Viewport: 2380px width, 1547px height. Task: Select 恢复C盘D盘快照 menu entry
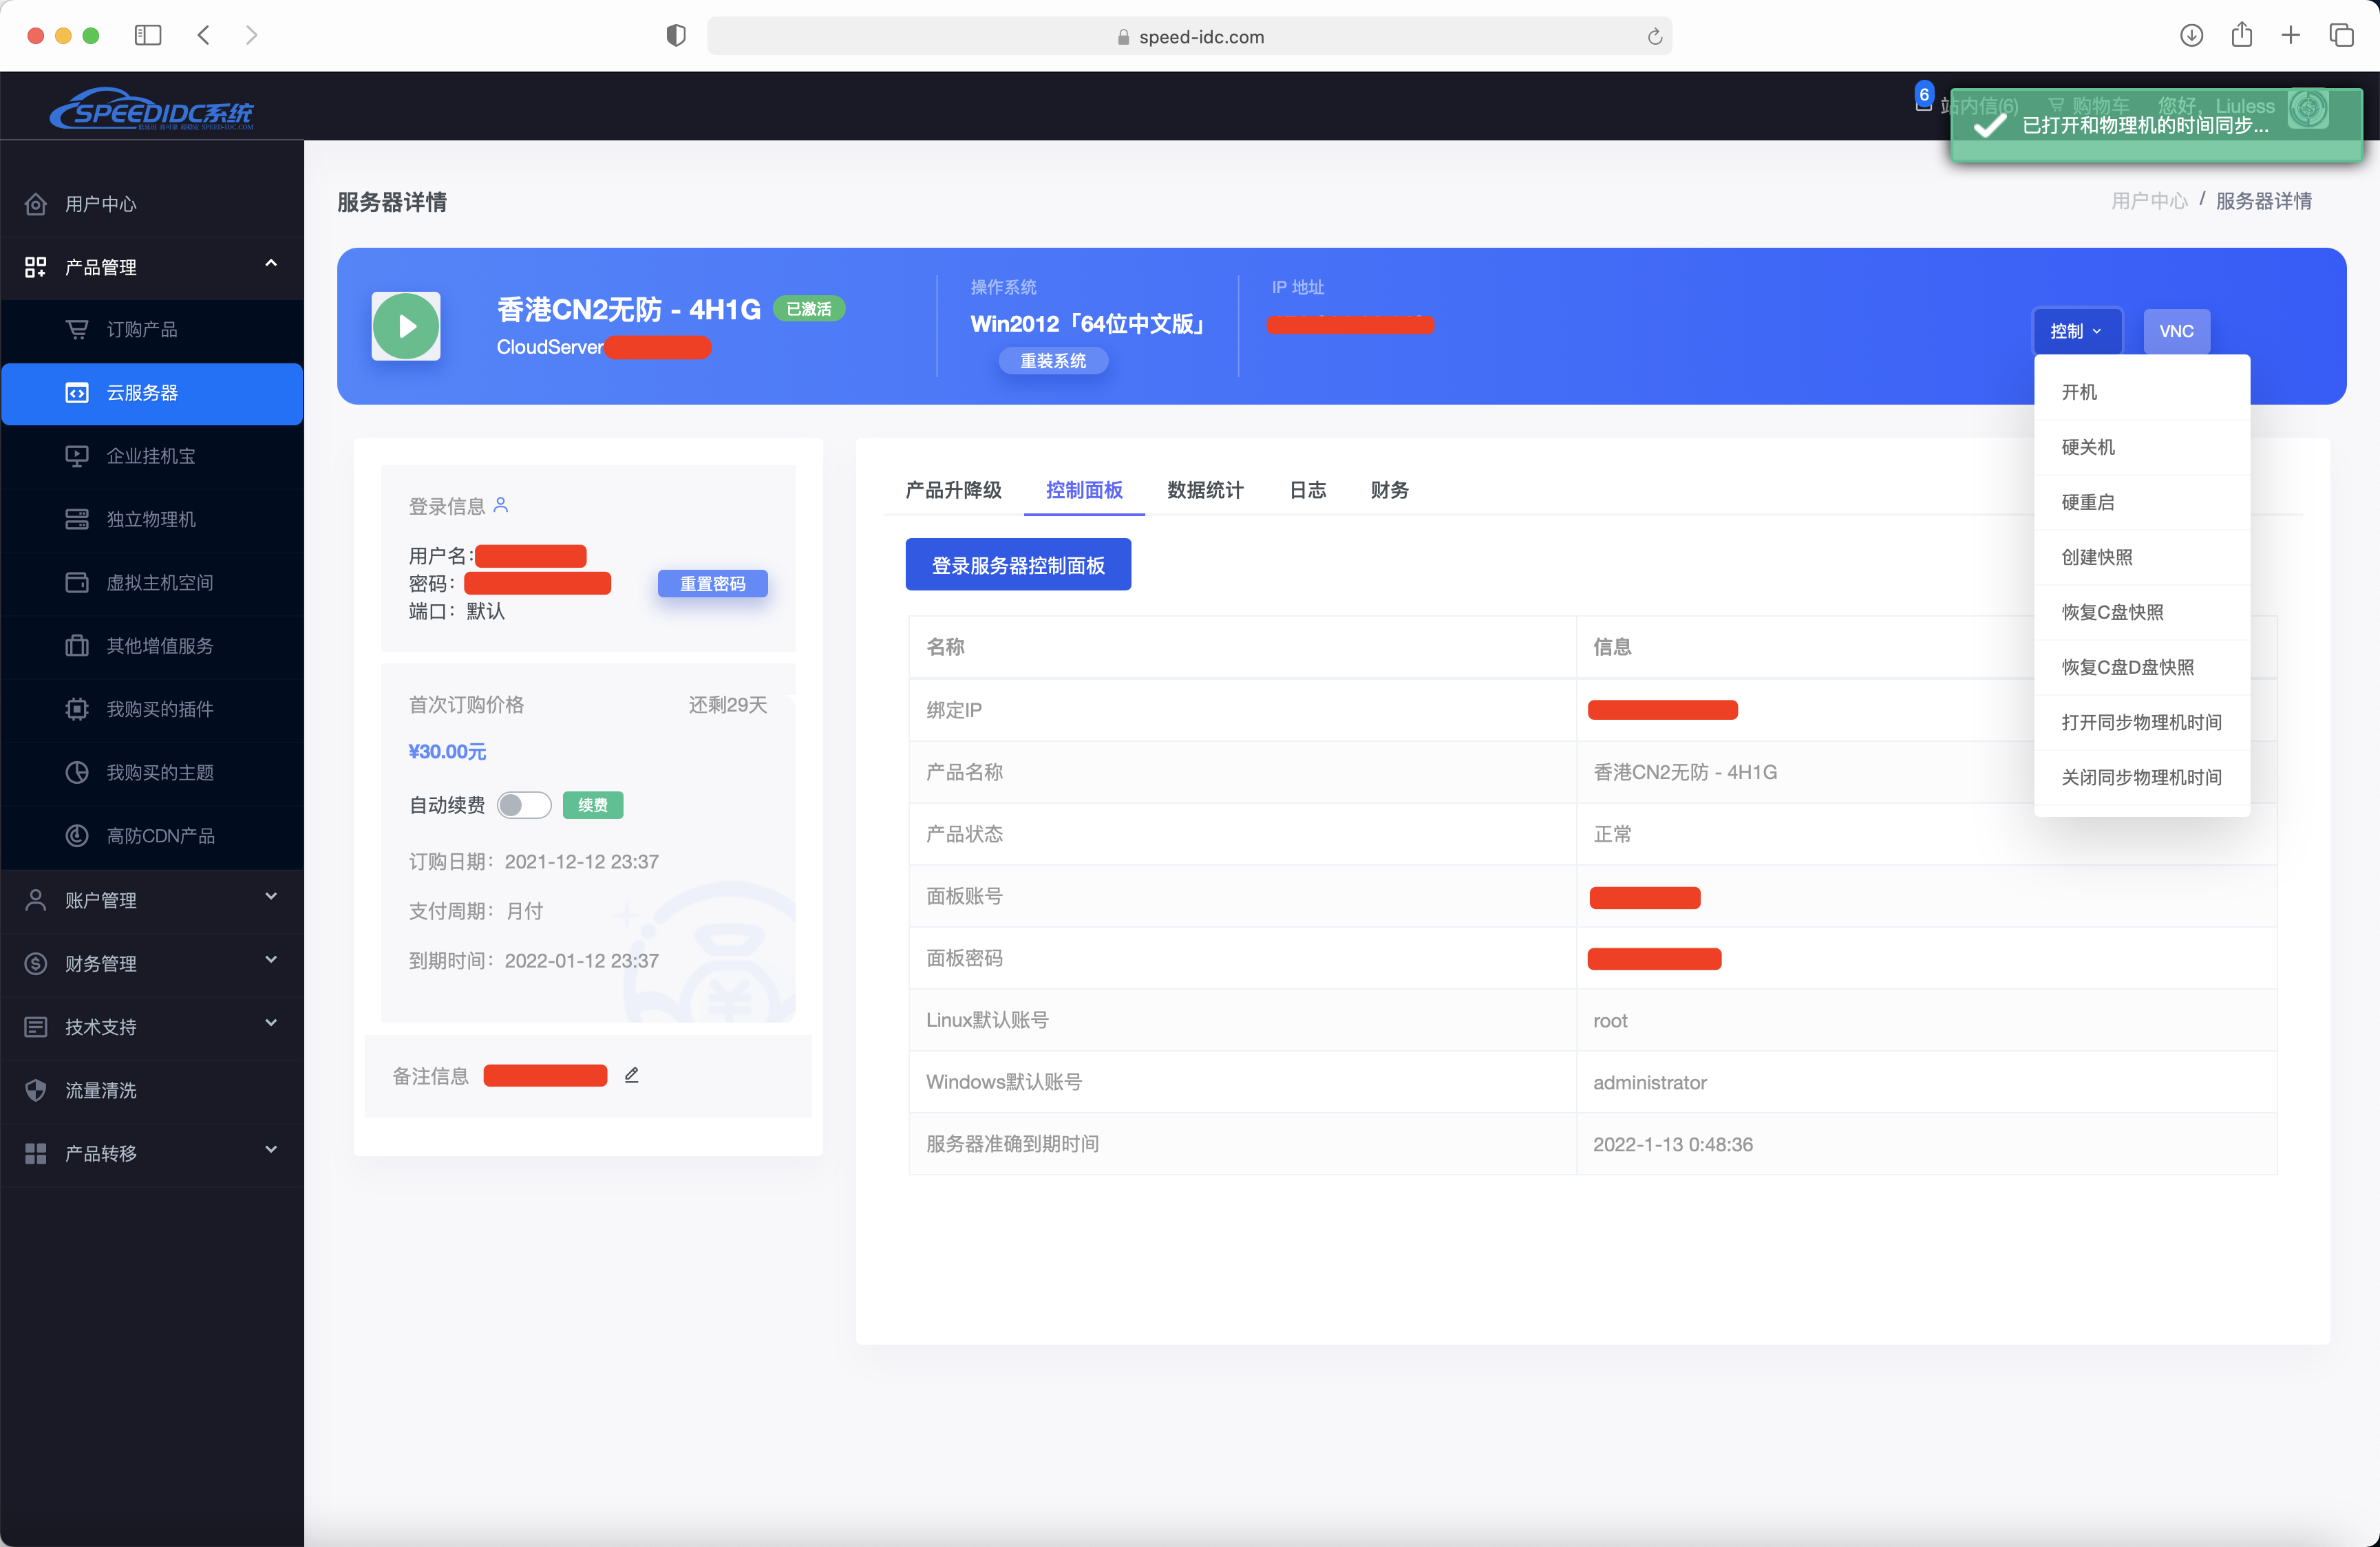(2142, 667)
